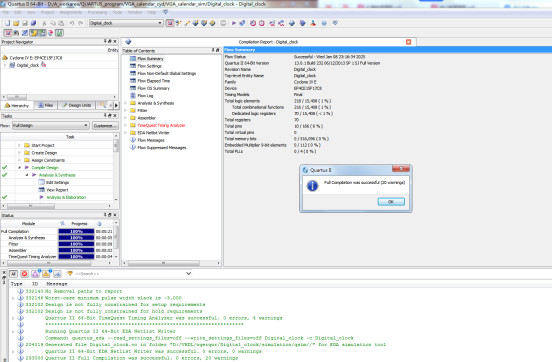Image resolution: width=552 pixels, height=362 pixels.
Task: Click the Save All icon in toolbar
Action: 33,23
